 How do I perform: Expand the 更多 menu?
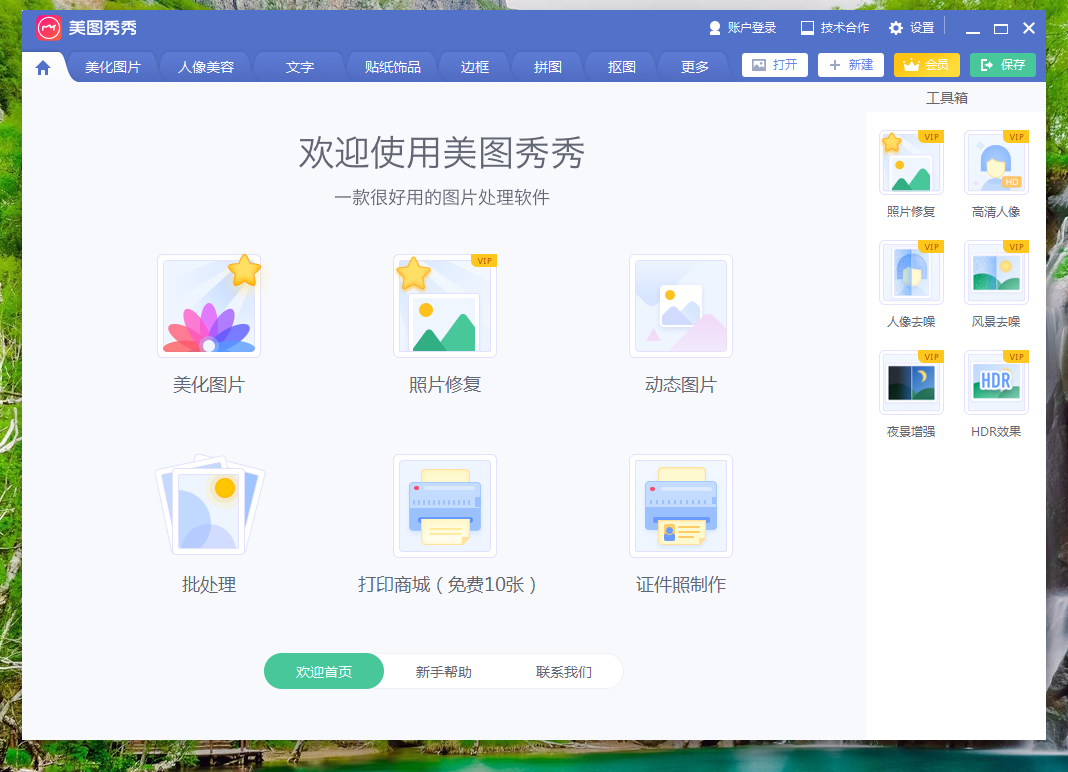click(x=693, y=66)
